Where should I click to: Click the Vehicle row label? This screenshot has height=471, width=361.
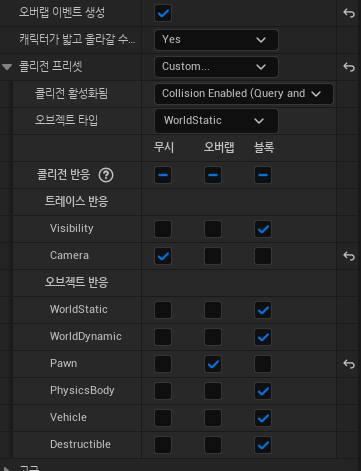(68, 417)
